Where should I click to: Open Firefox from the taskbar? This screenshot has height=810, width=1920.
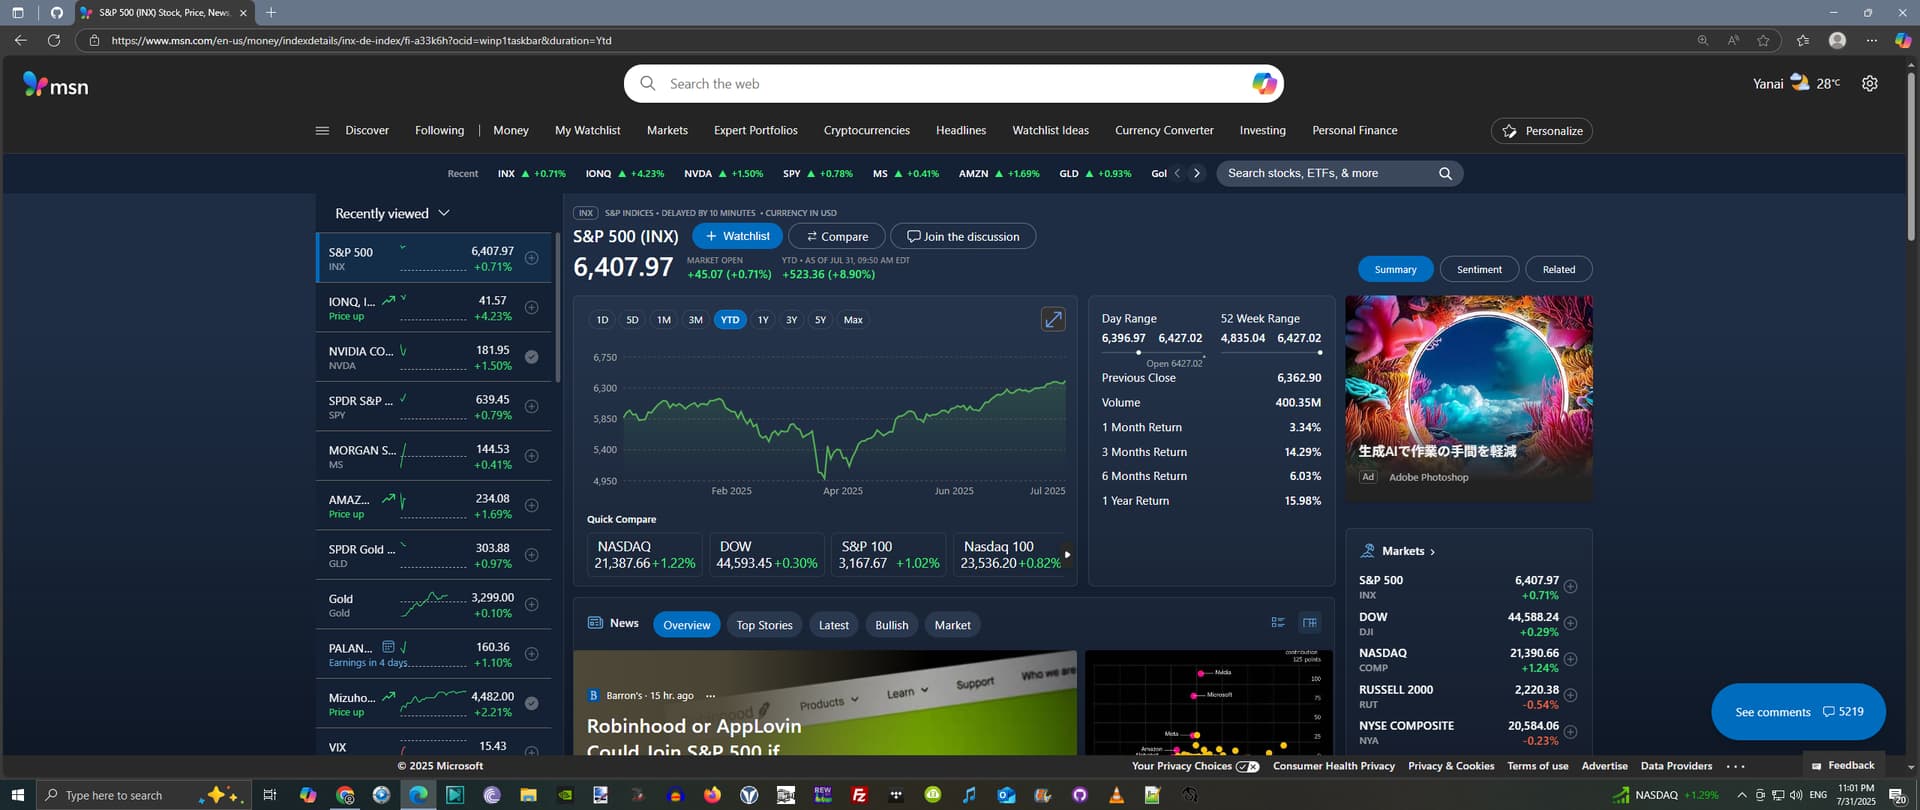[x=712, y=795]
